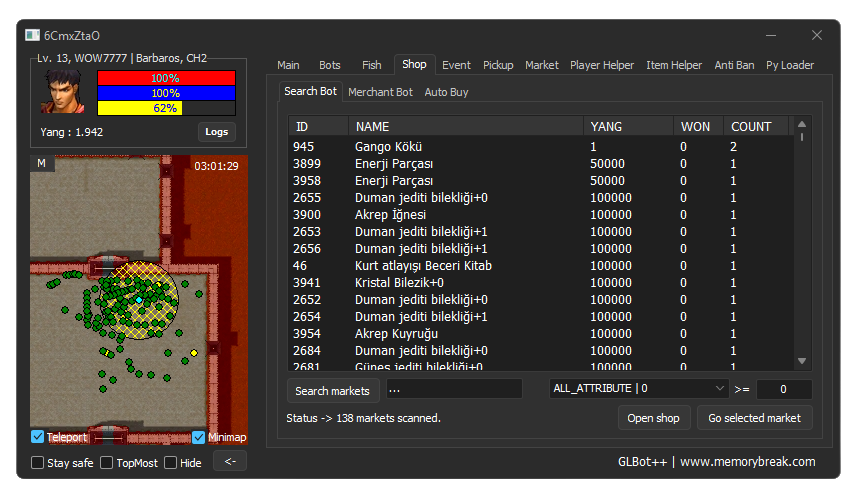Viewport: 859px width, 495px height.
Task: Select row ID 2653 Duman jediti bilekliği+1
Action: pos(541,232)
